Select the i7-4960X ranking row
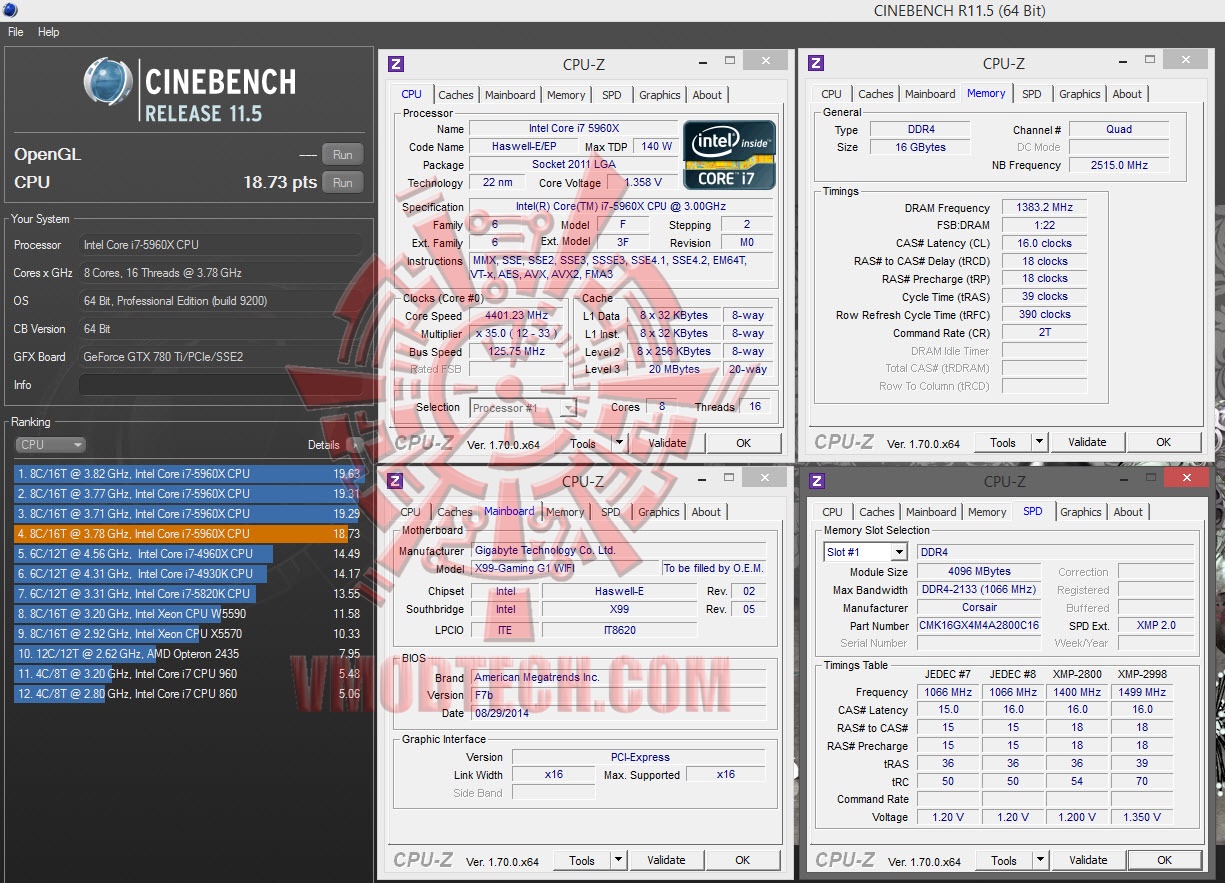1225x883 pixels. click(188, 554)
